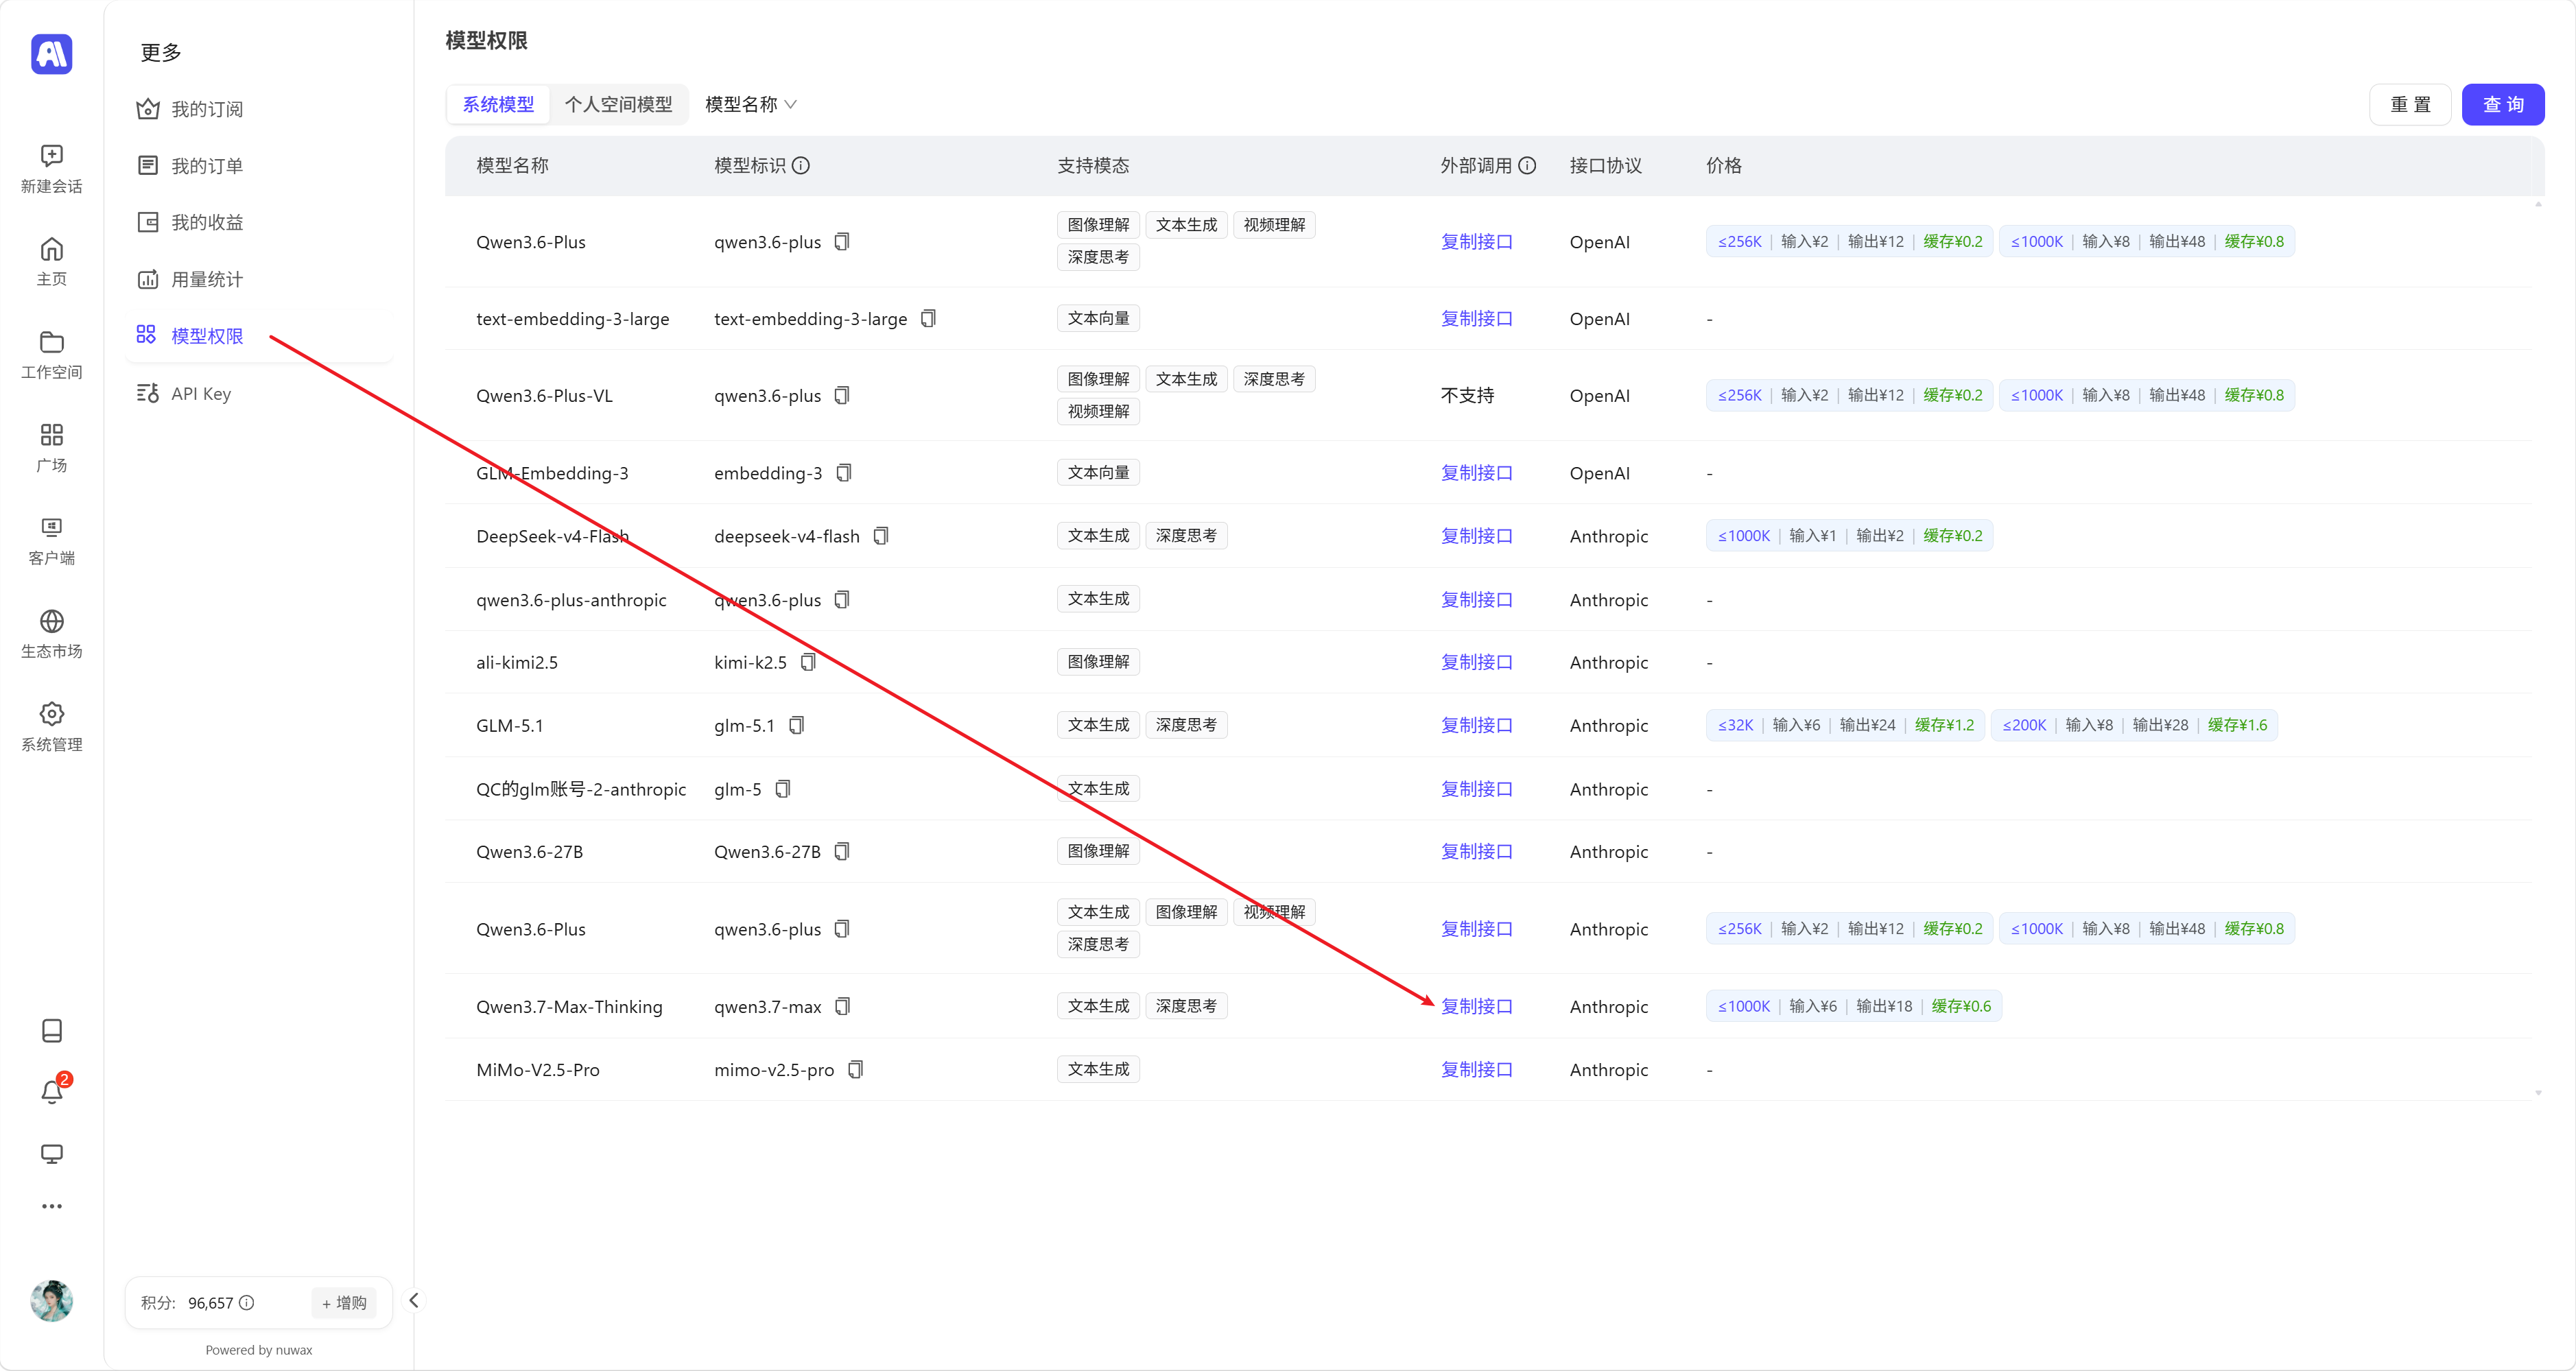Collapse the 更多 side panel
Screen dimensions: 2576x1371
(x=414, y=1300)
